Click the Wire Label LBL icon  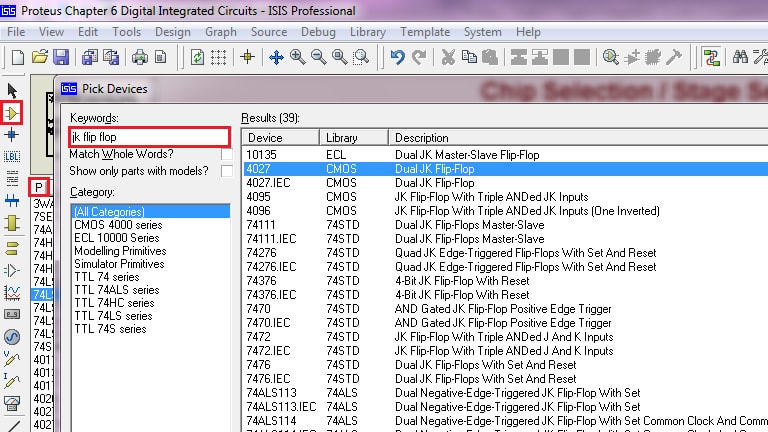[x=12, y=157]
